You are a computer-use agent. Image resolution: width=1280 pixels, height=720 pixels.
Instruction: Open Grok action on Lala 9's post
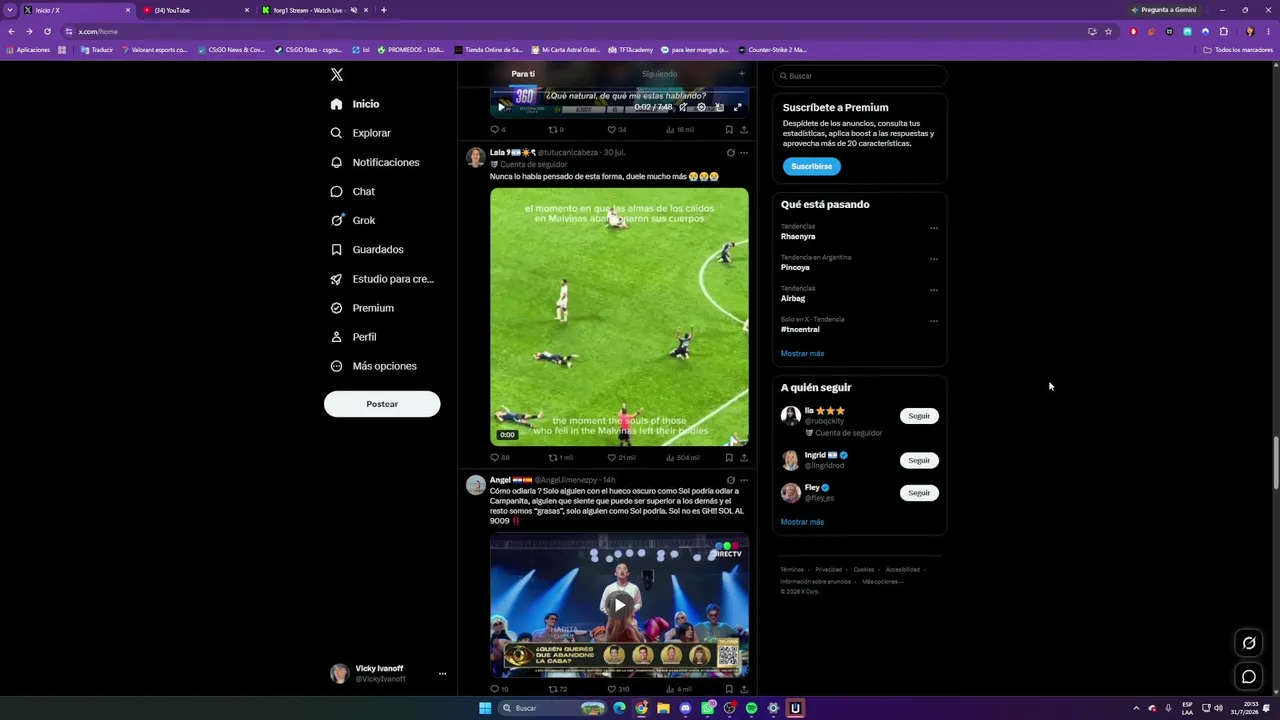coord(730,153)
